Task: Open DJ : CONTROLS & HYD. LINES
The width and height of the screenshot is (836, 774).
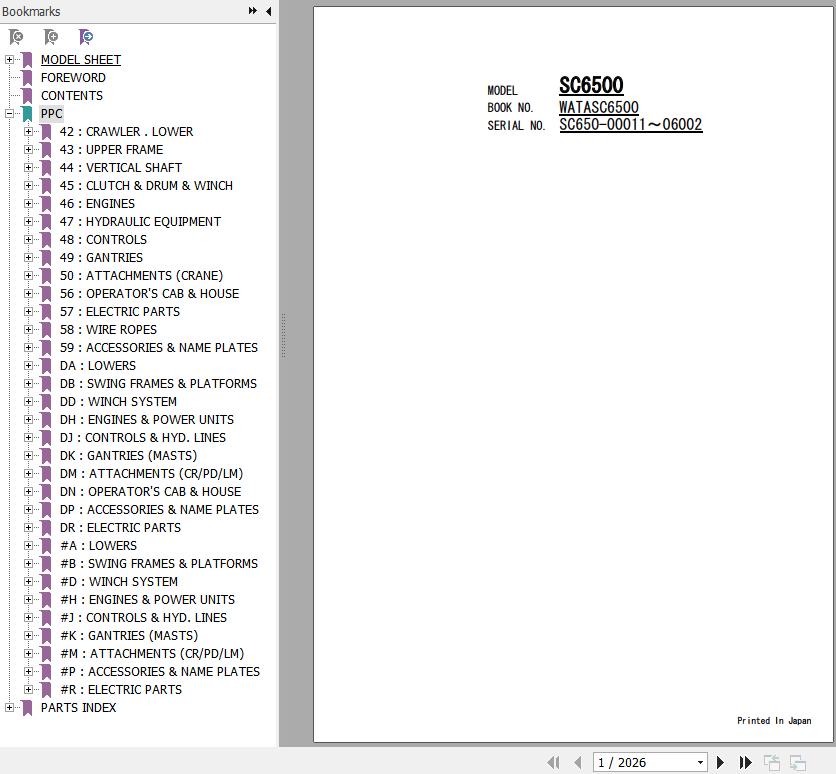Action: point(143,438)
